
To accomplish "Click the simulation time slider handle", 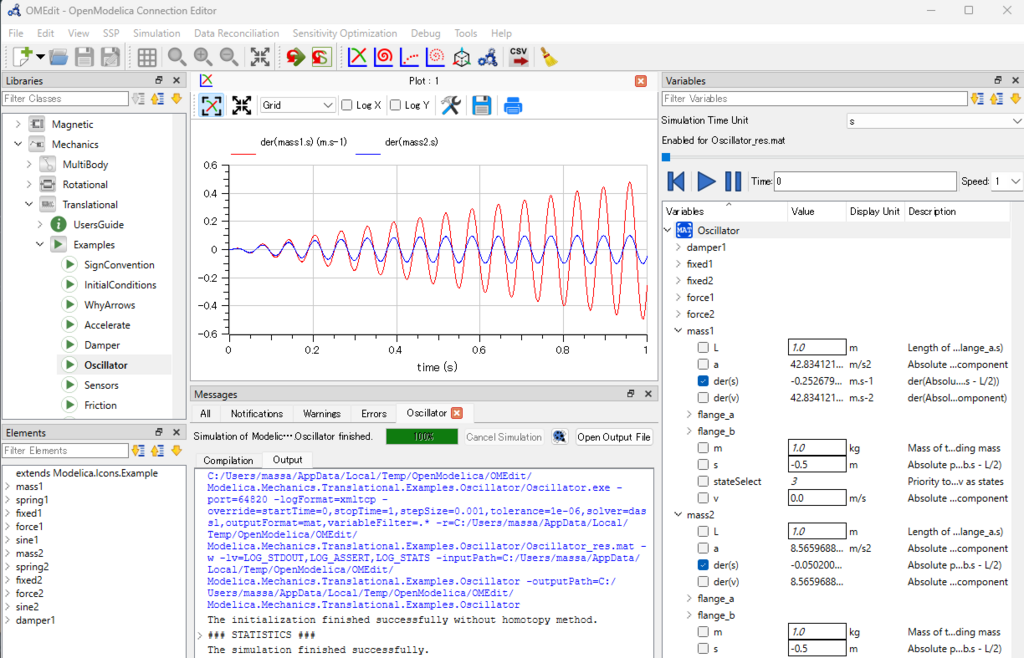I will pyautogui.click(x=666, y=156).
